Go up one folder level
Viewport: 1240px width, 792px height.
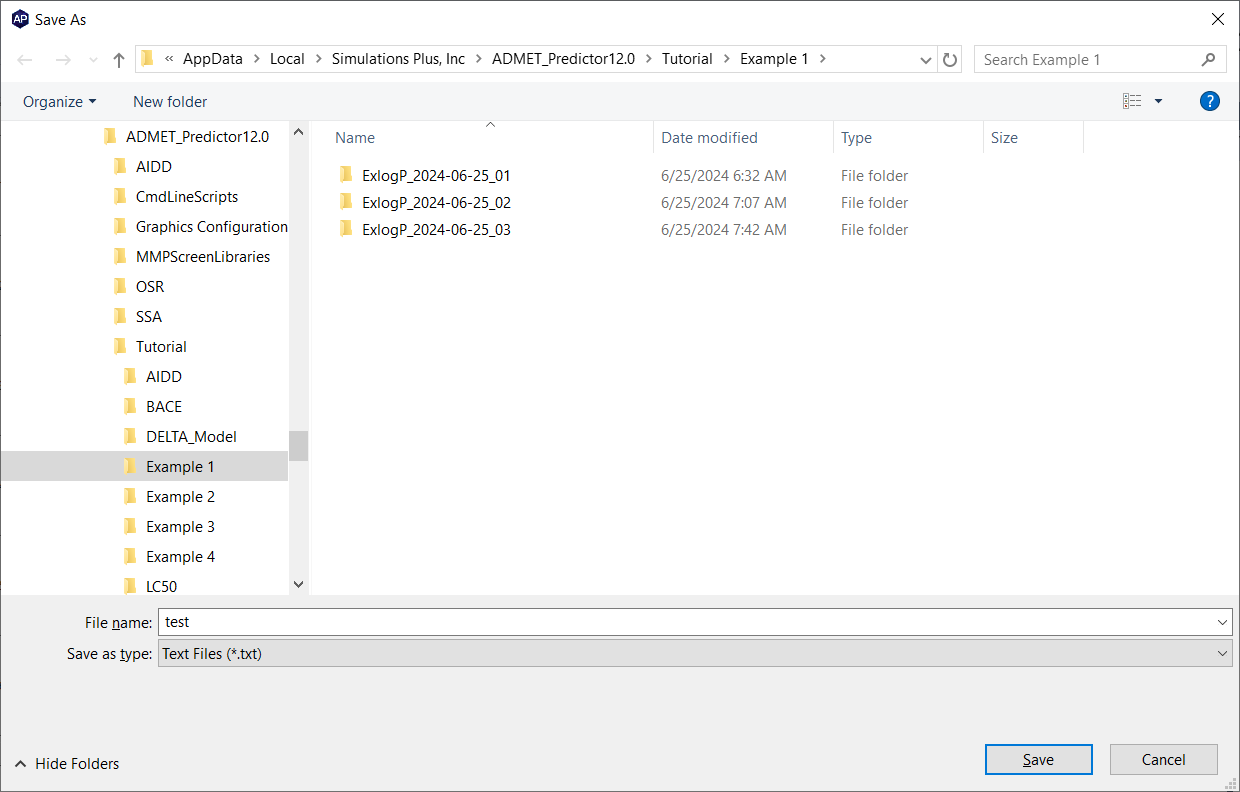point(119,60)
